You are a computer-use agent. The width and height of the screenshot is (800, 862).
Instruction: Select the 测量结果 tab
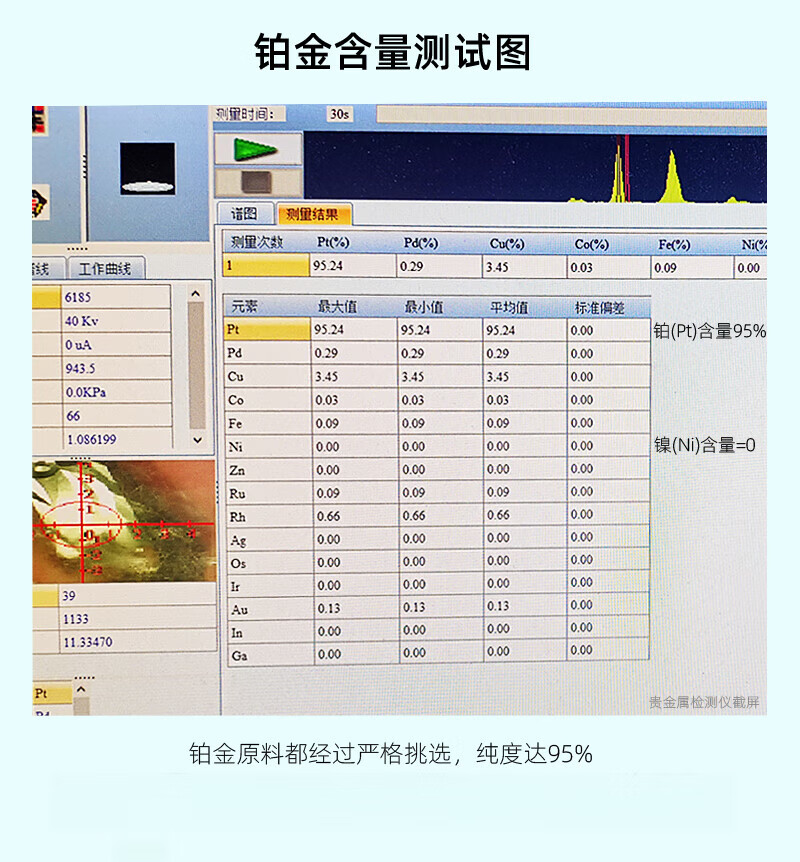313,214
